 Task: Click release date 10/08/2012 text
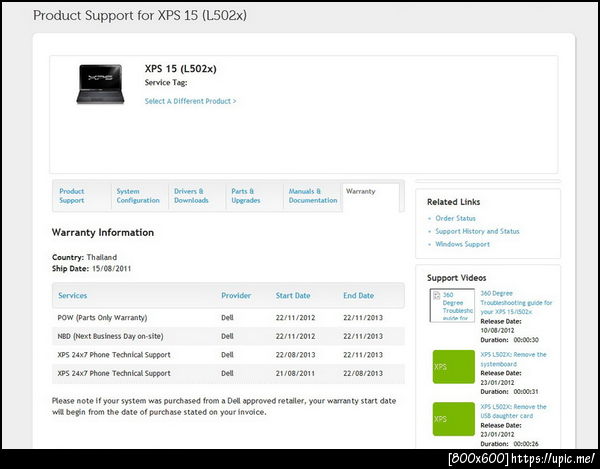(x=497, y=331)
